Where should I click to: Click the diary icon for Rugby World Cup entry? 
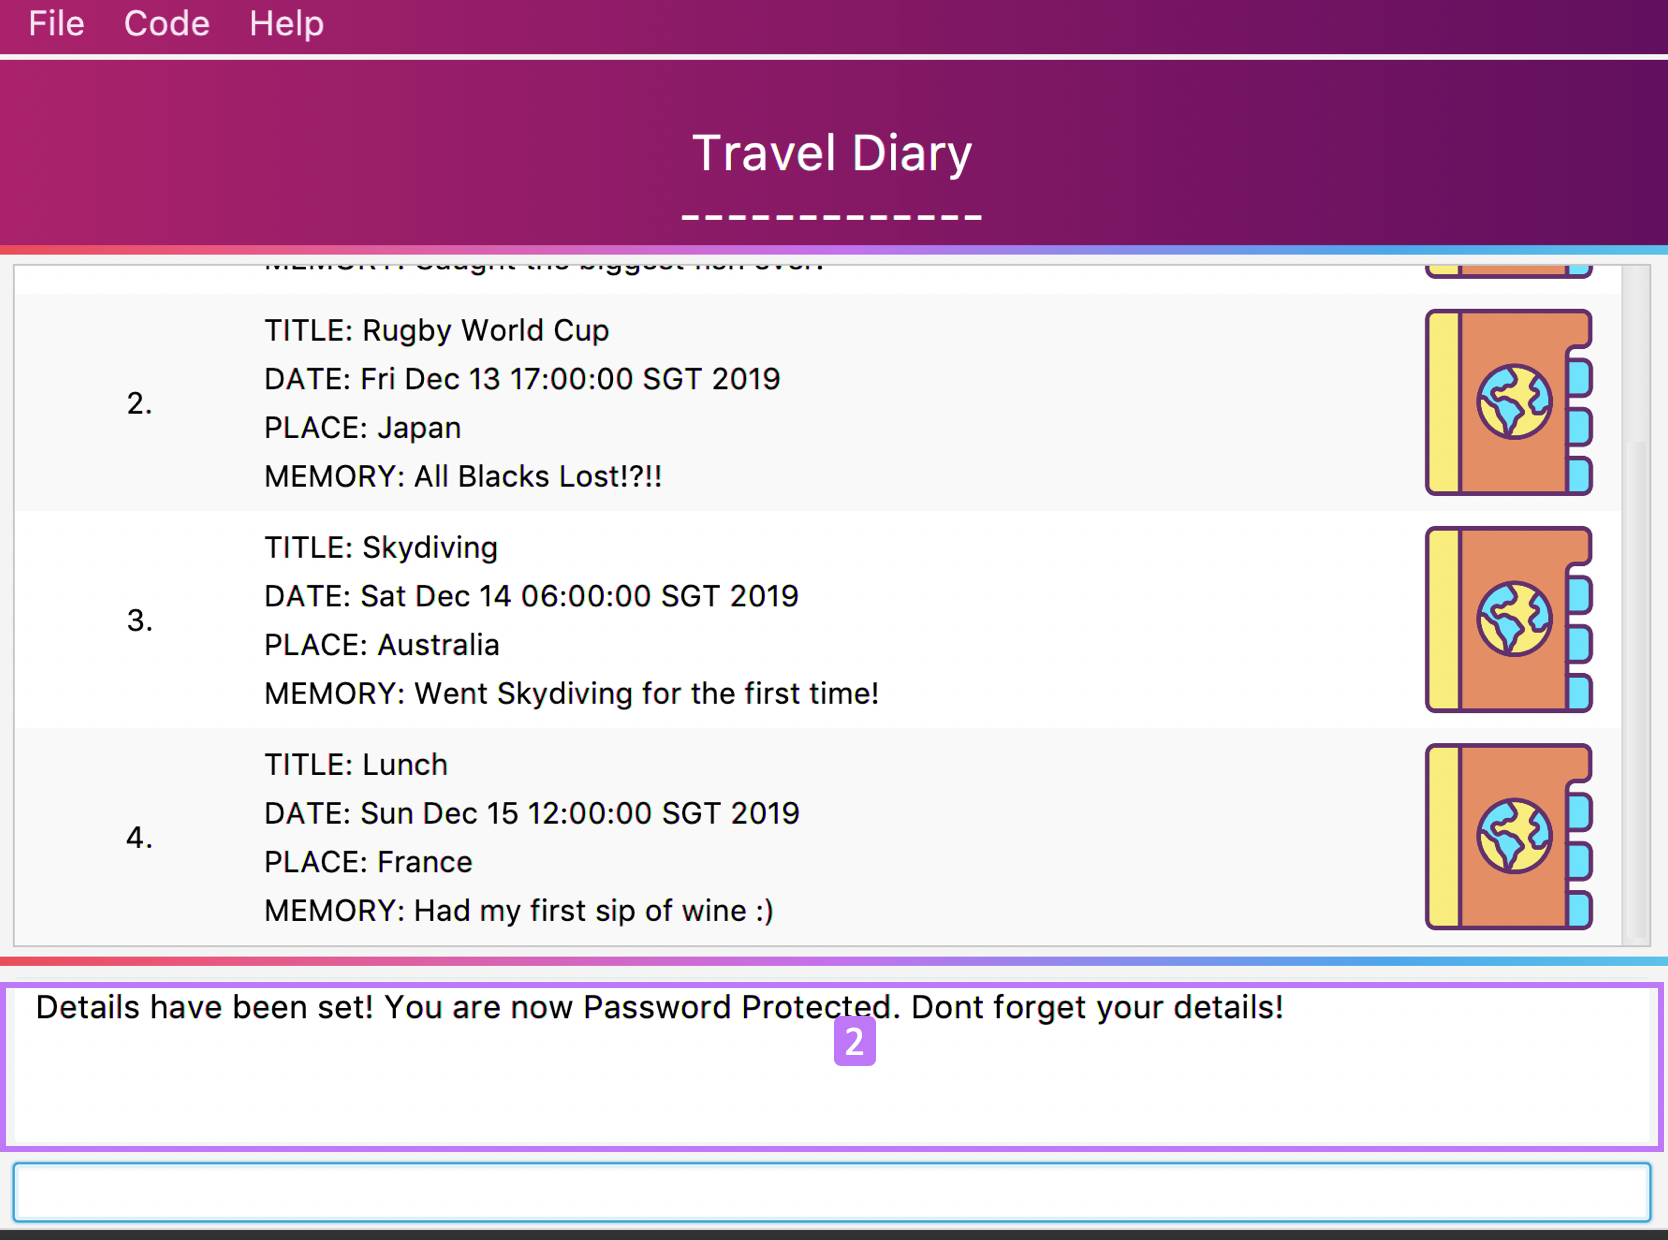(1508, 402)
